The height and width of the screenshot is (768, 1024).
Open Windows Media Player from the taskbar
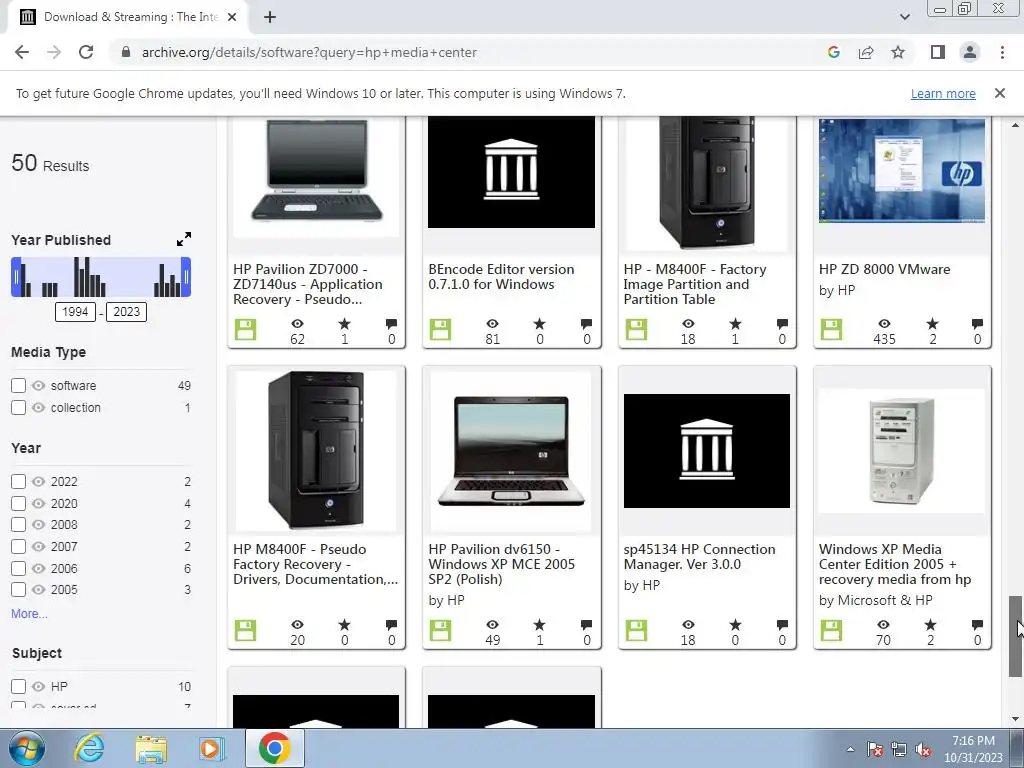pos(210,748)
